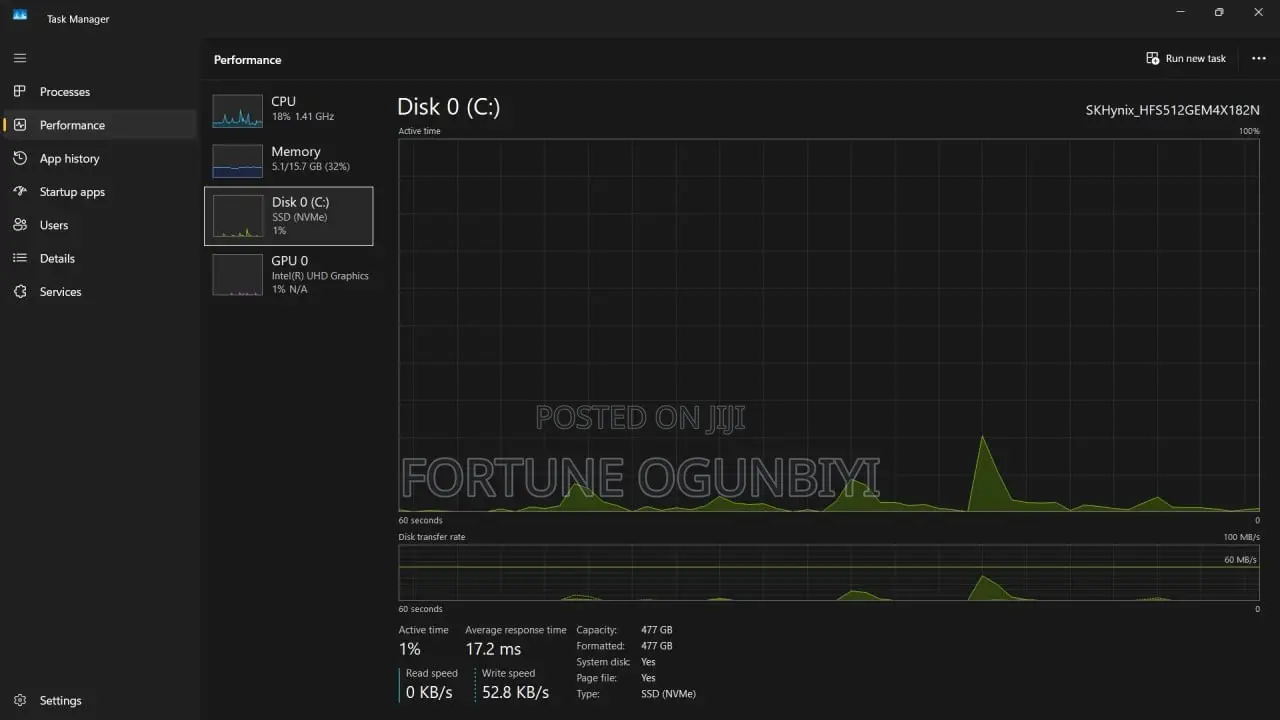Click the Details list icon
1280x720 pixels.
20,258
